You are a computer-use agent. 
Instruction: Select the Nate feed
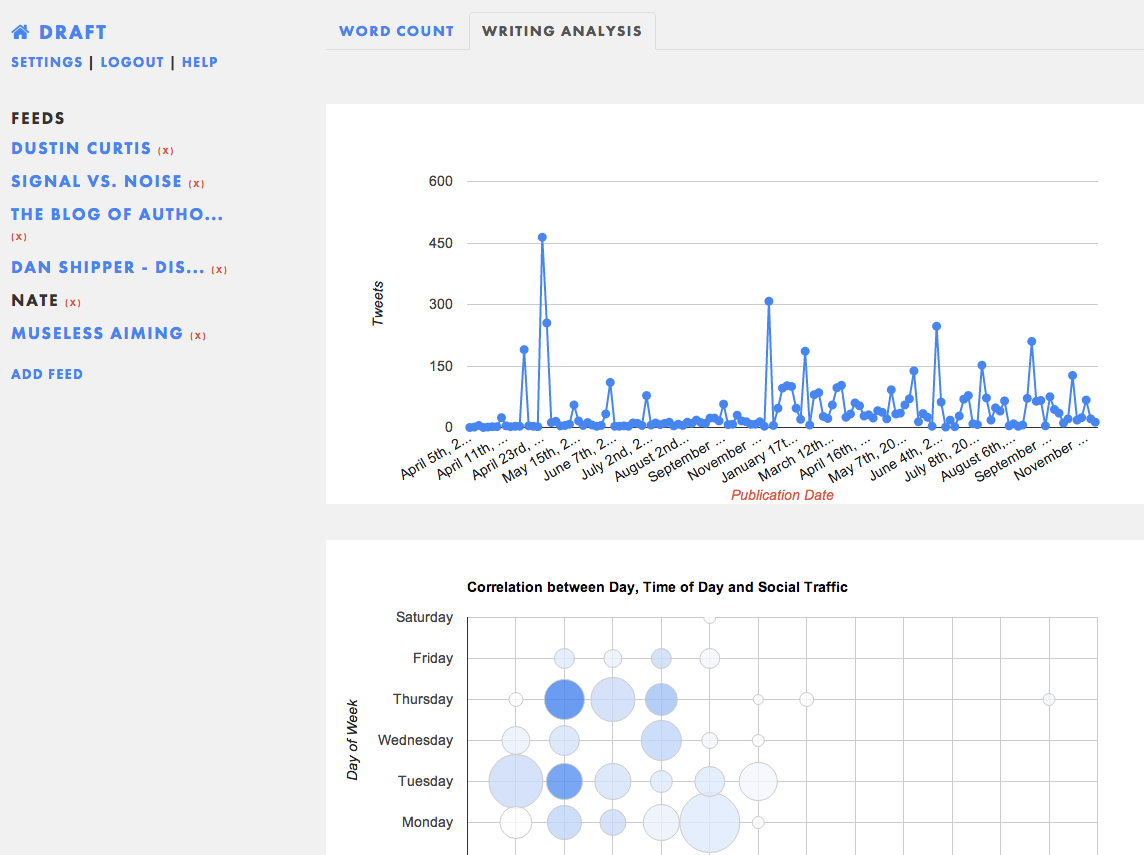[35, 300]
